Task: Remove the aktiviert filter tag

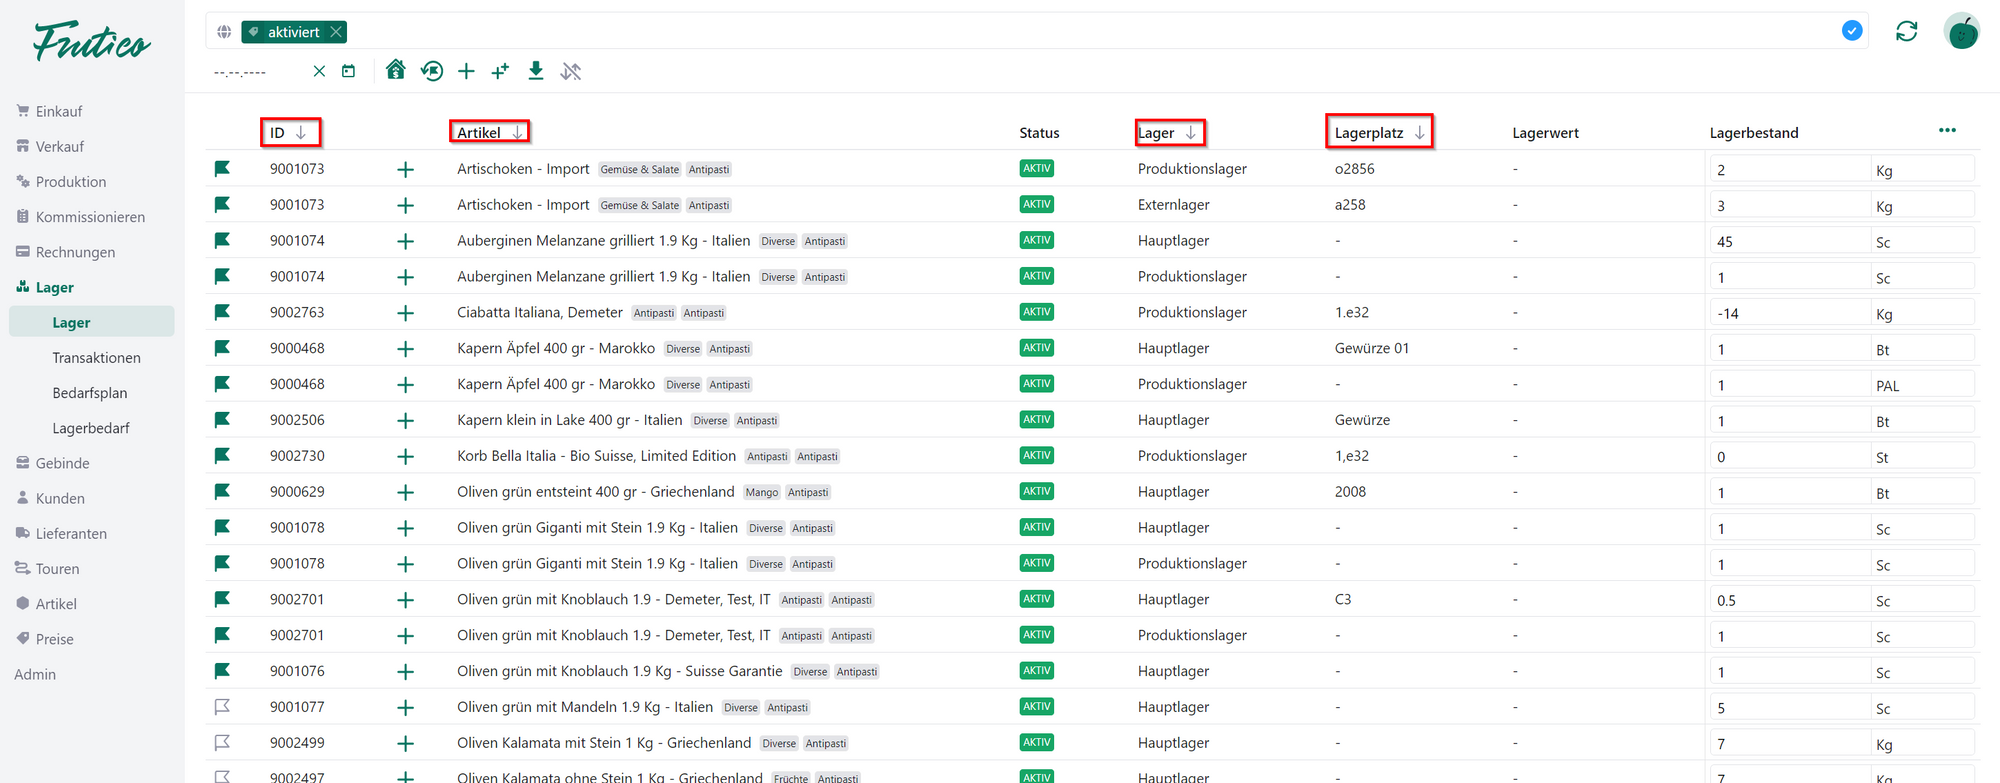Action: point(337,32)
